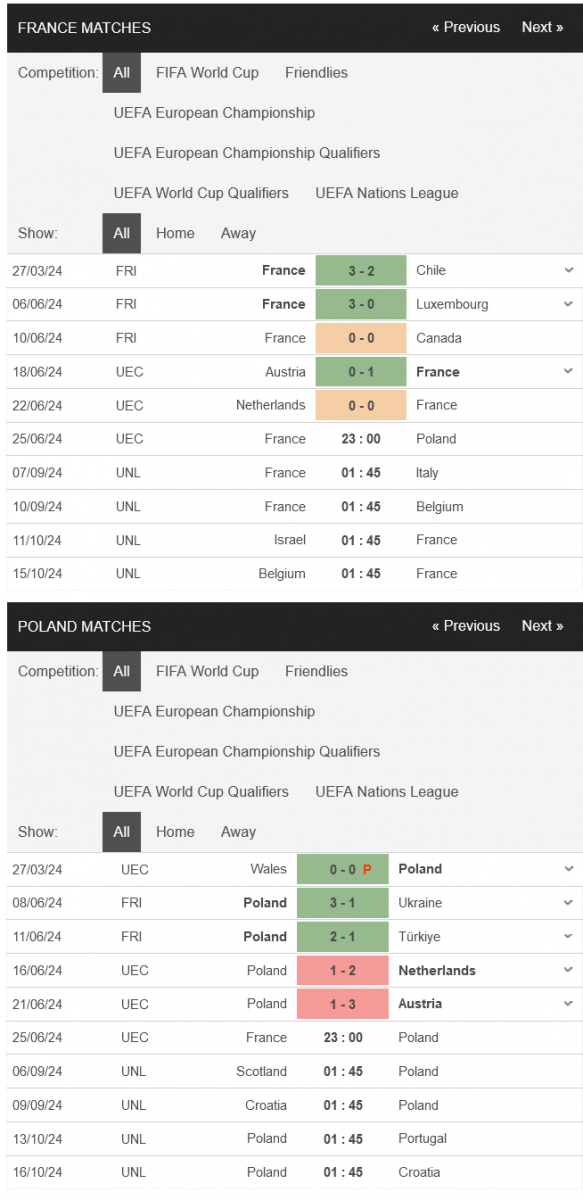The width and height of the screenshot is (583, 1200).
Task: Show only Away matches for Poland
Action: point(238,832)
